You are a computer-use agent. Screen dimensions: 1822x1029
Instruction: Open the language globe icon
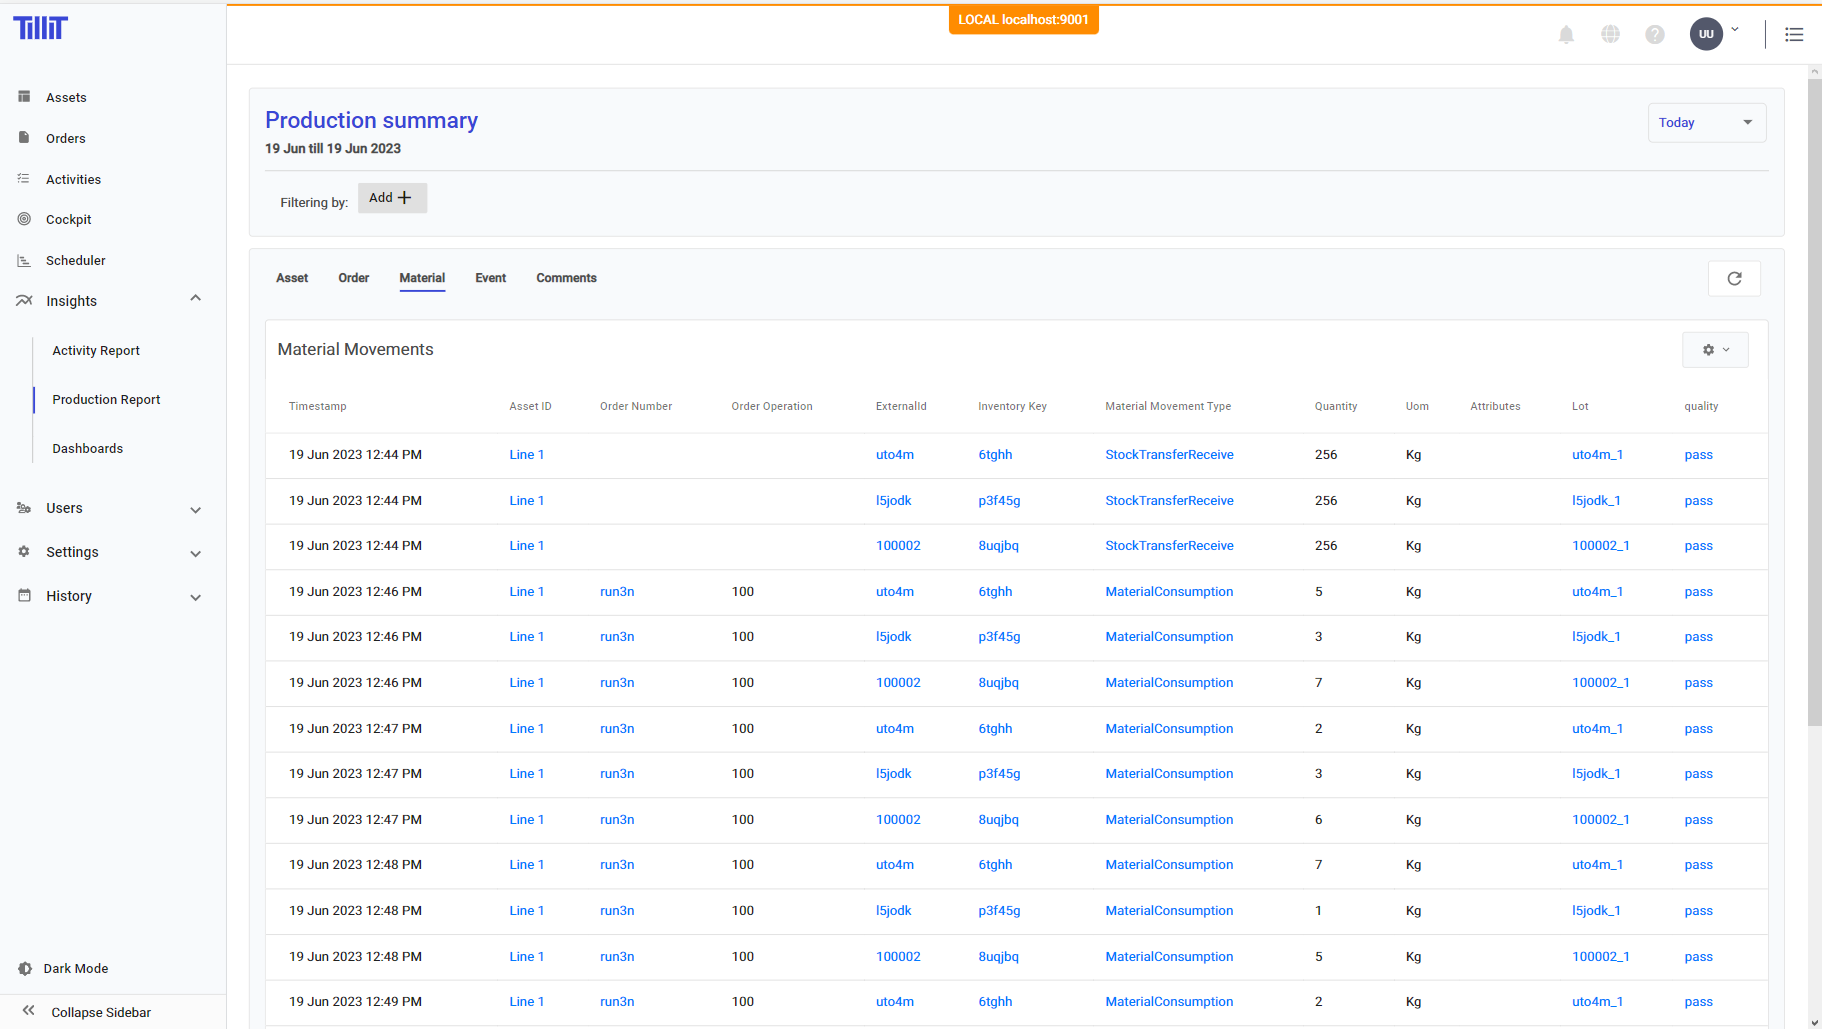tap(1610, 35)
